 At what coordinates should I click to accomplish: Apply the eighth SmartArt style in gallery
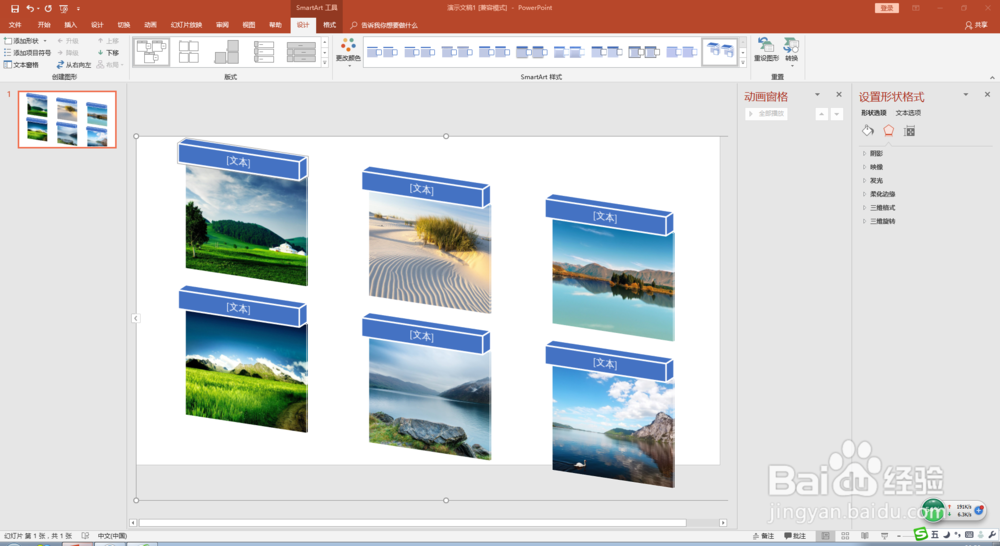644,52
